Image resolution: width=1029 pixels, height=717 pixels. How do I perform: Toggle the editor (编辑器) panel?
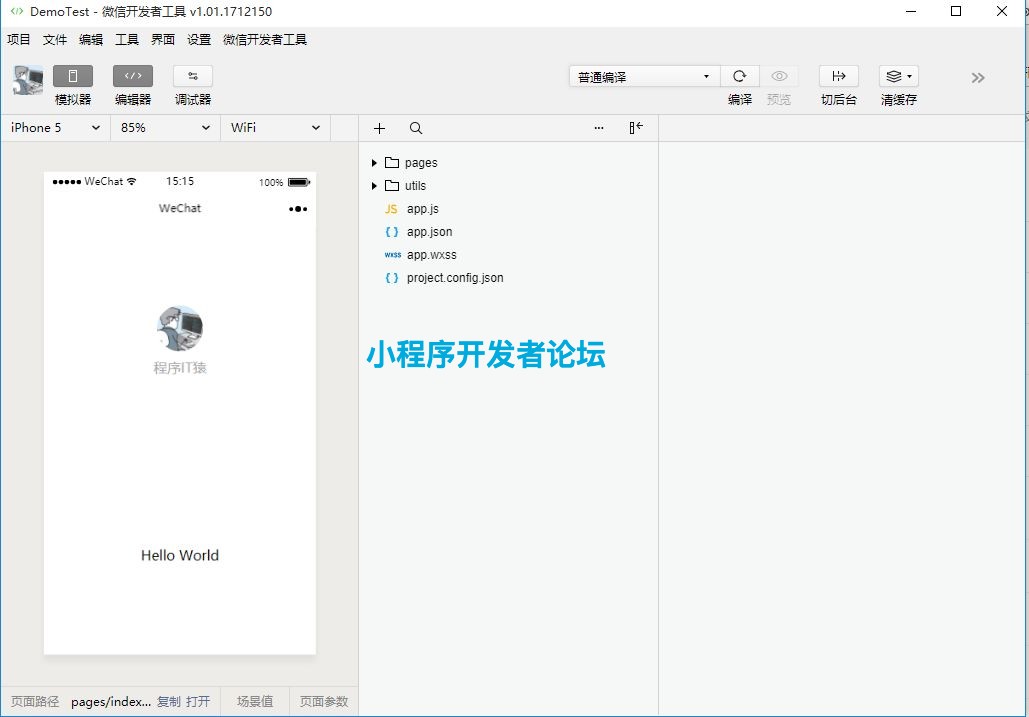(x=132, y=77)
